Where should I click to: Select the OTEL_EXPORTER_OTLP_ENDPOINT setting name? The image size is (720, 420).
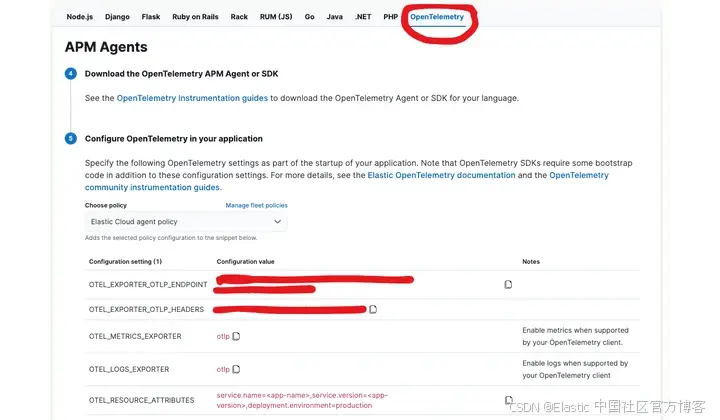point(148,285)
